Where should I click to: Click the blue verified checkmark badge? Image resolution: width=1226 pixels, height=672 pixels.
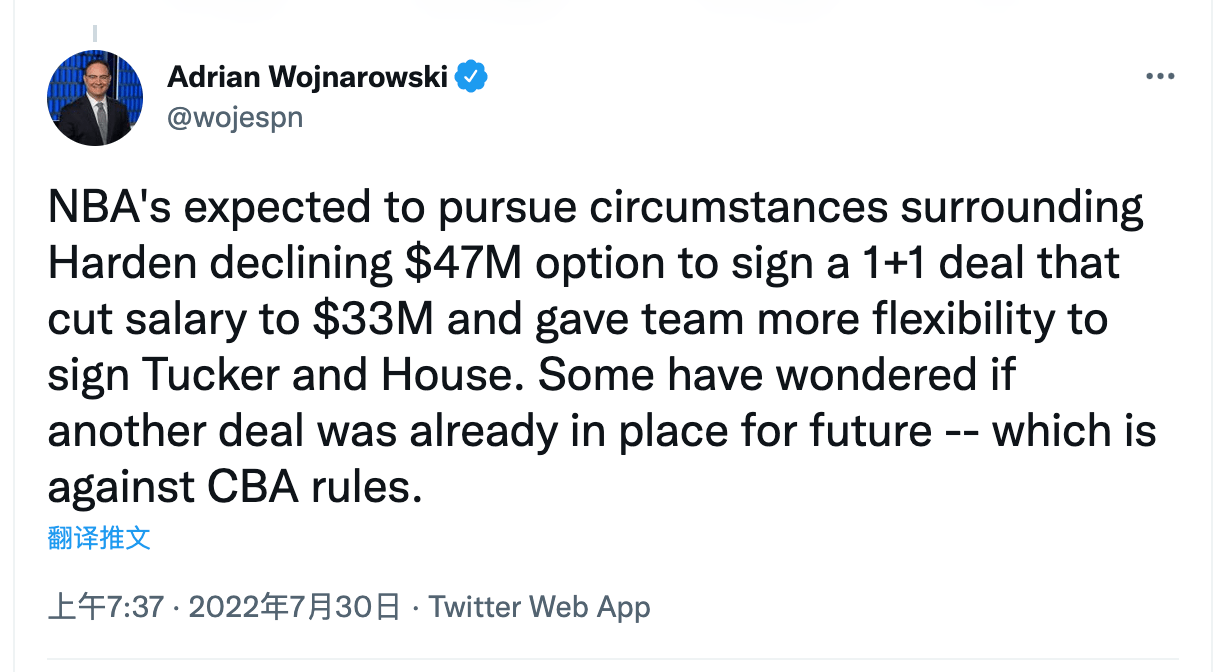tap(471, 76)
